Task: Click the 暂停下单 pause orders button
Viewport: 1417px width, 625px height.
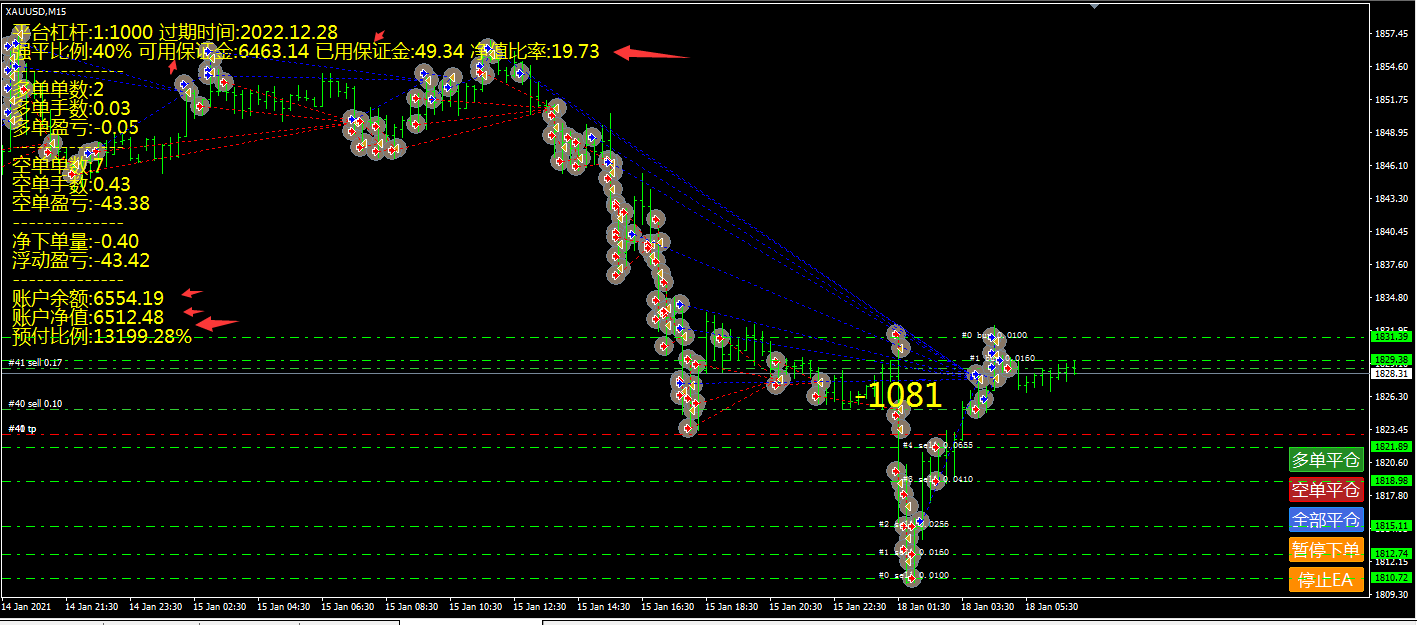Action: pos(1326,549)
